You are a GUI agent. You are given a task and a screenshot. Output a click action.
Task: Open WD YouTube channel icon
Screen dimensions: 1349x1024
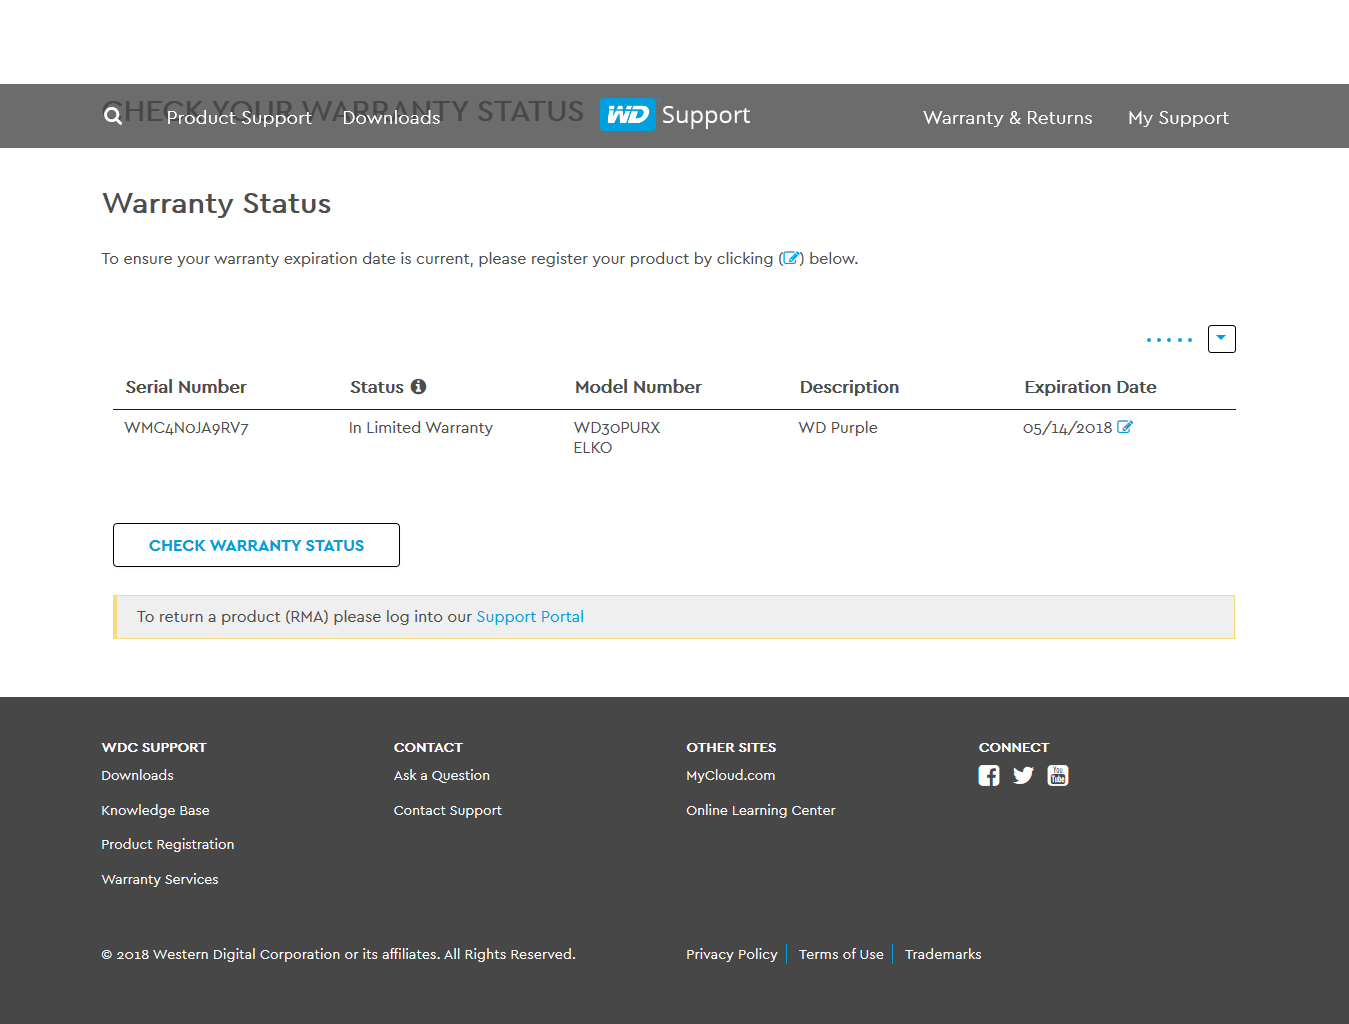tap(1058, 776)
